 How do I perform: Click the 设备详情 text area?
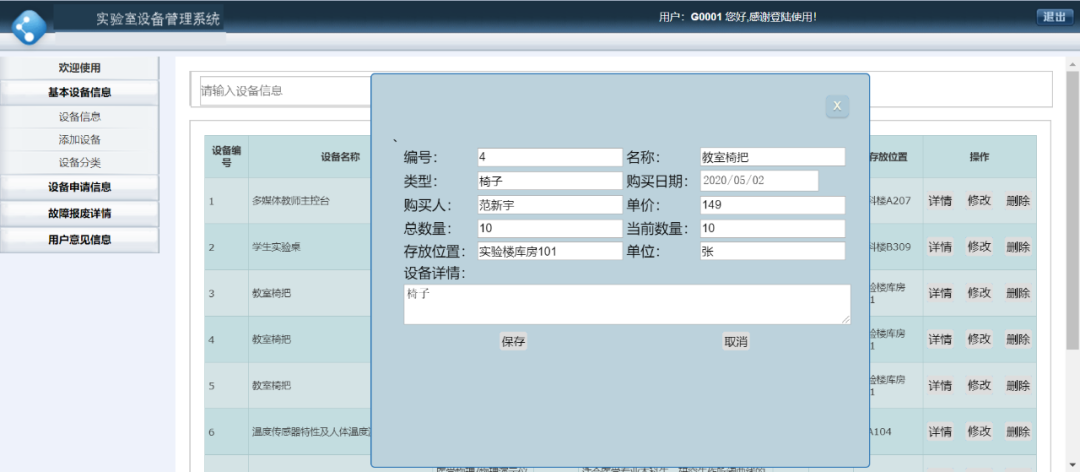click(x=627, y=304)
